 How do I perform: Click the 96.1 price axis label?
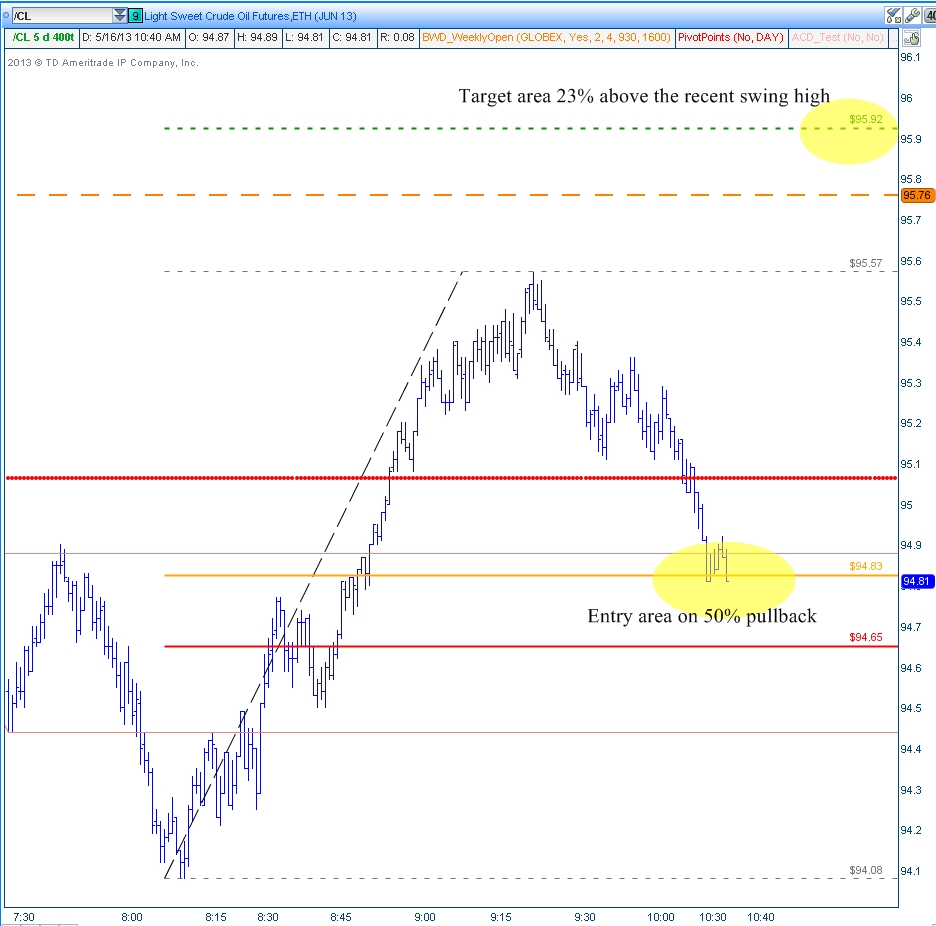coord(910,57)
